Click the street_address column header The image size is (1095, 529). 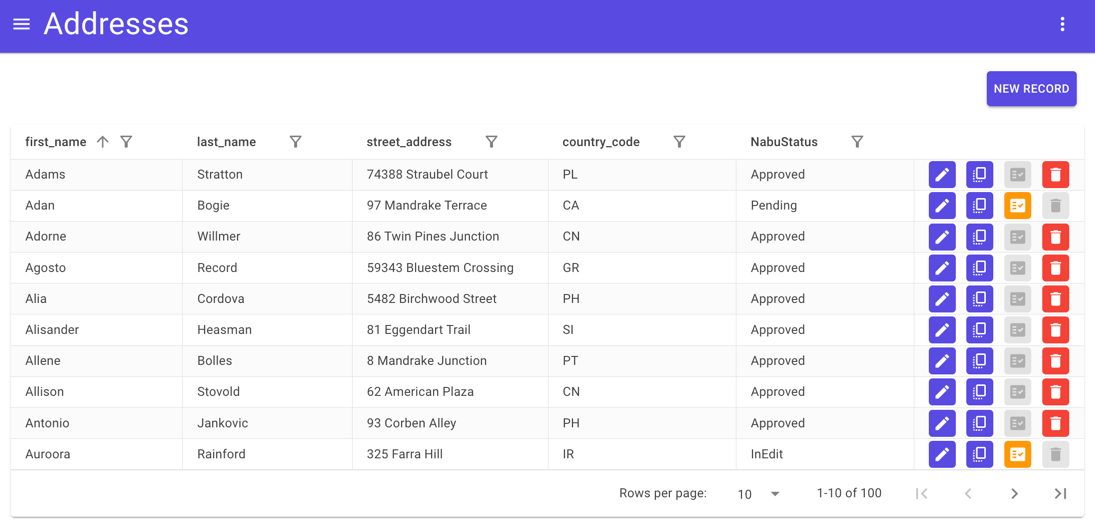(x=409, y=142)
